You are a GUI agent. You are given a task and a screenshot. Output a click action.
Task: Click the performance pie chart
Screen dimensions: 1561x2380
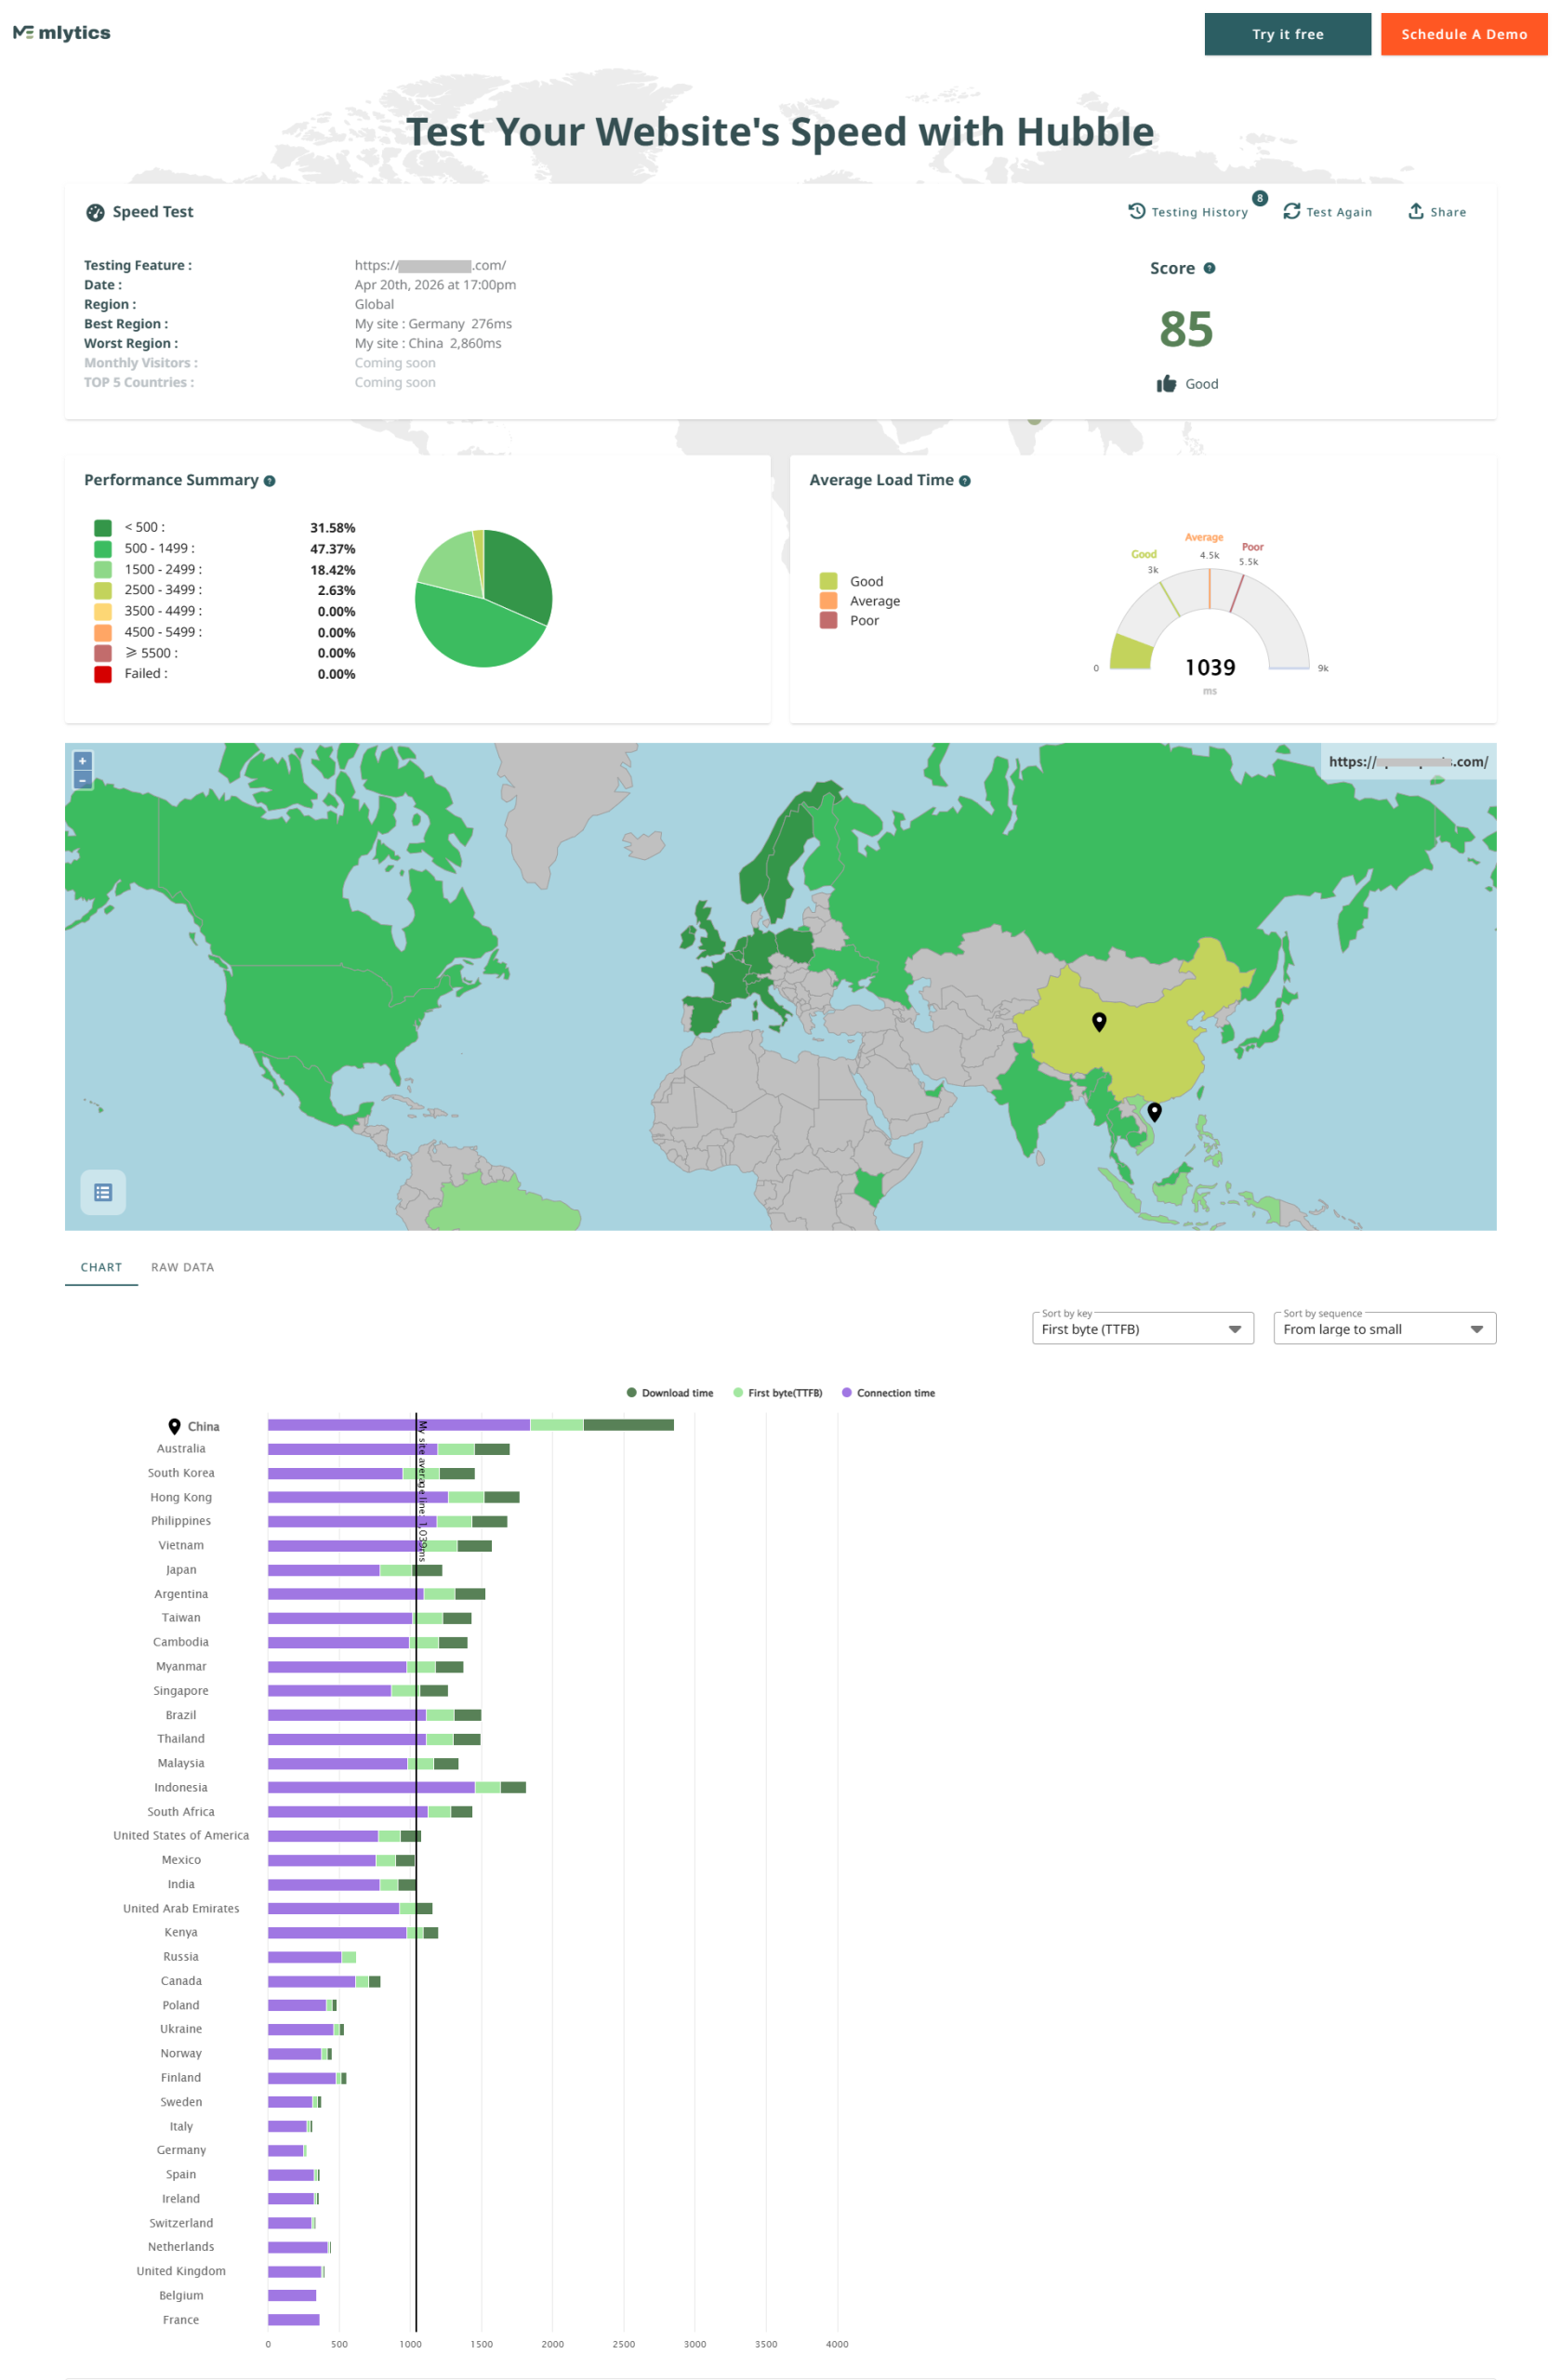[x=483, y=598]
